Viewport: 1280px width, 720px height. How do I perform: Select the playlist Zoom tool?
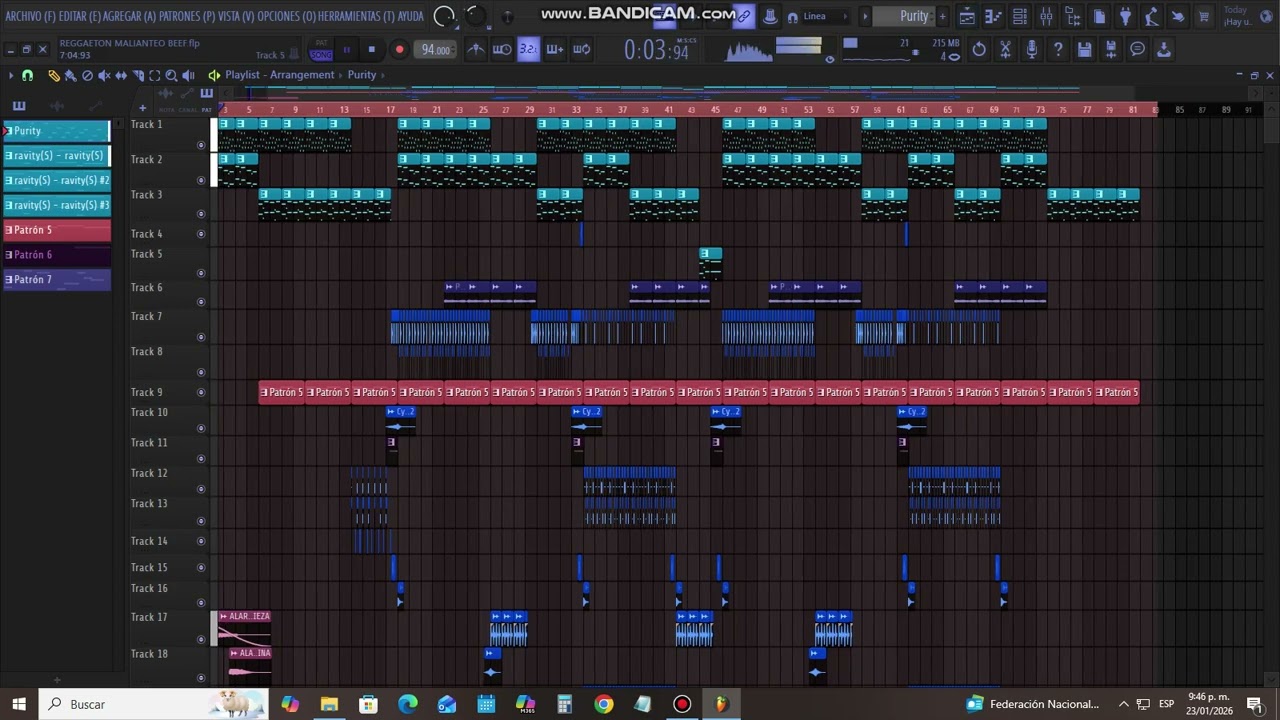(x=171, y=75)
